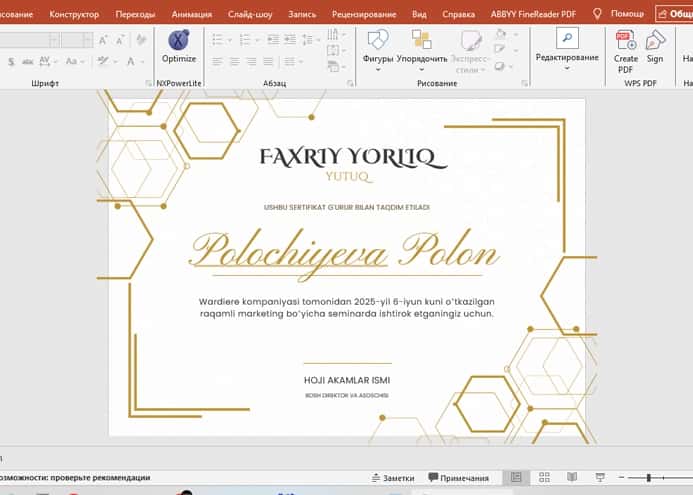This screenshot has width=693, height=495.
Task: Click the Помощь lightbulb icon
Action: click(x=597, y=14)
